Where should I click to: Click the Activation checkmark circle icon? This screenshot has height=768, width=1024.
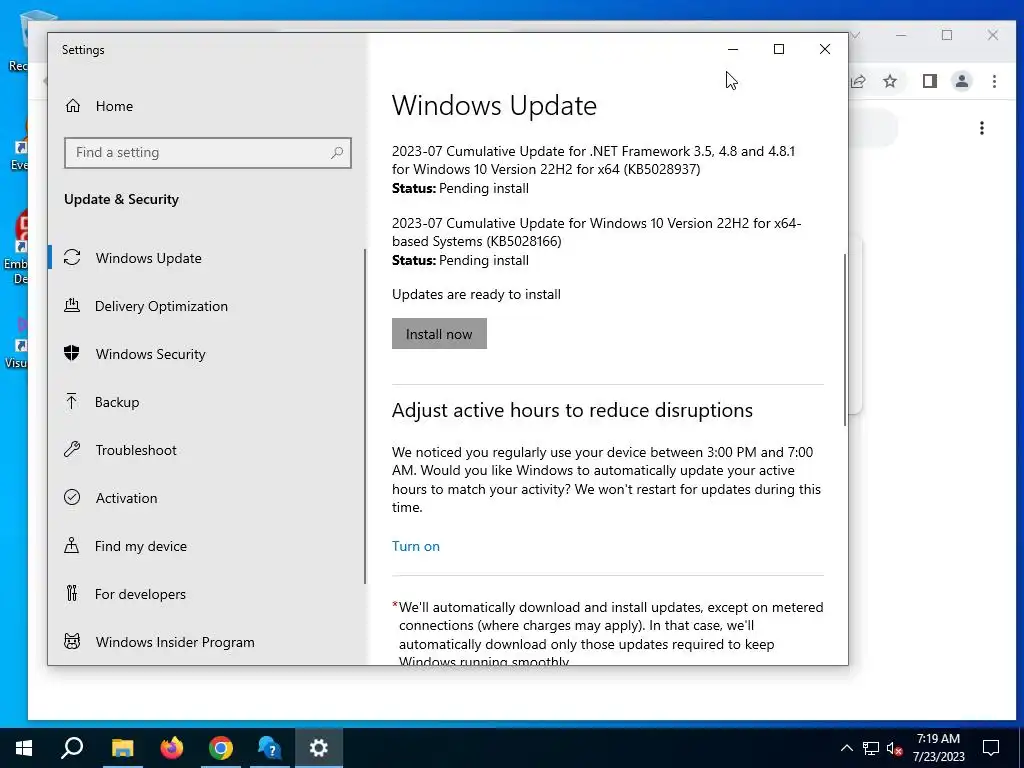[72, 498]
